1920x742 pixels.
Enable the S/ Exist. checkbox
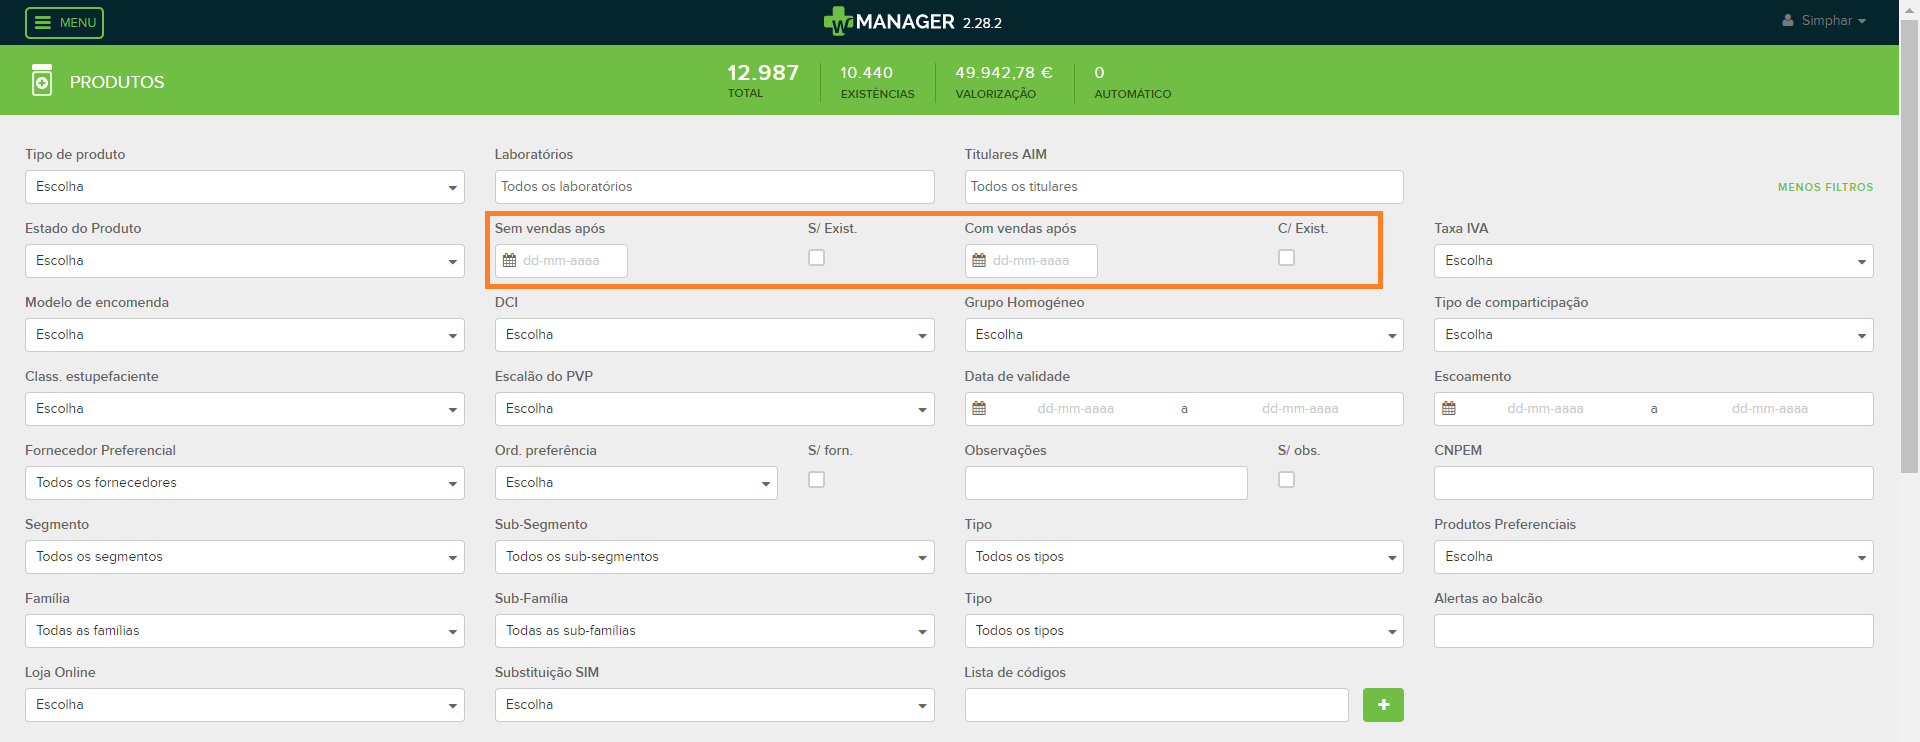click(x=817, y=258)
